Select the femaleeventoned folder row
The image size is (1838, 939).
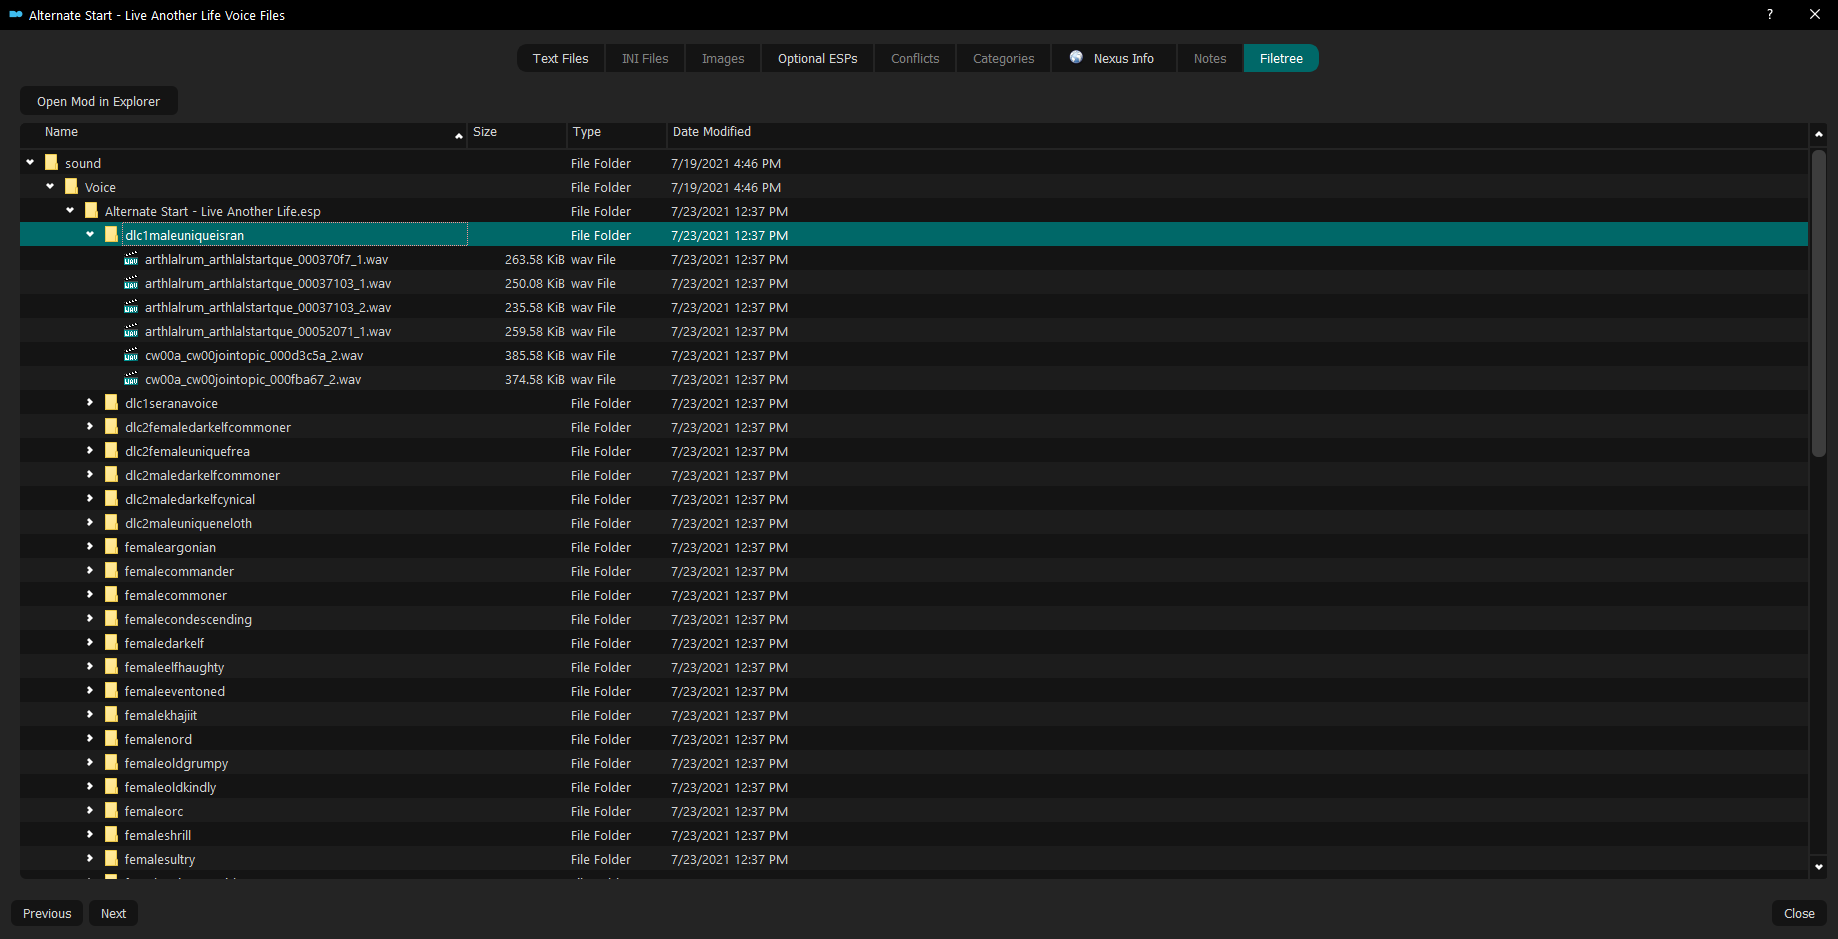point(914,691)
